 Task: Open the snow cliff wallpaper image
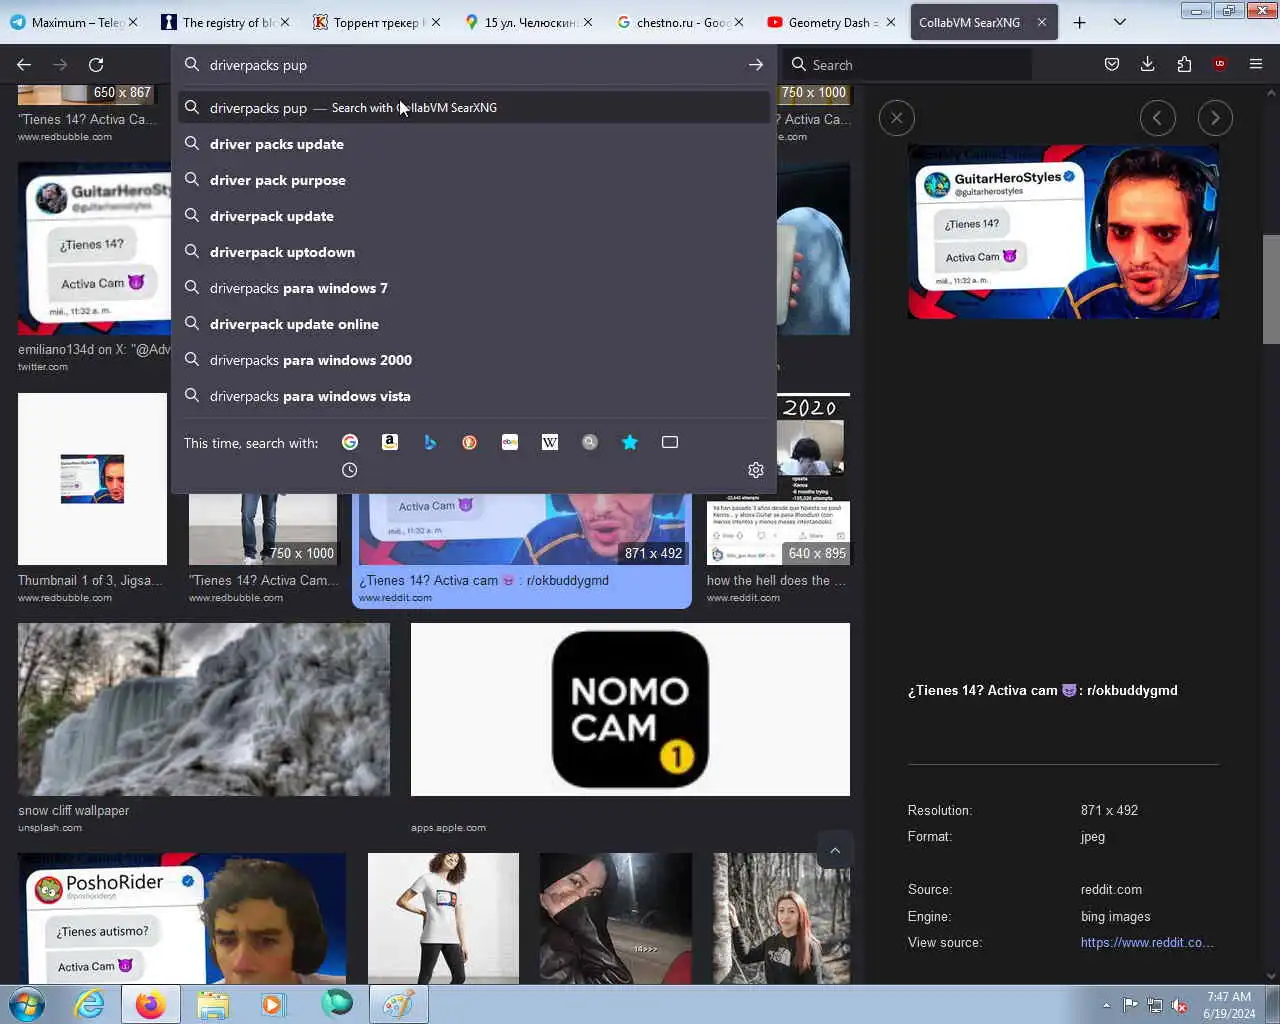[204, 710]
